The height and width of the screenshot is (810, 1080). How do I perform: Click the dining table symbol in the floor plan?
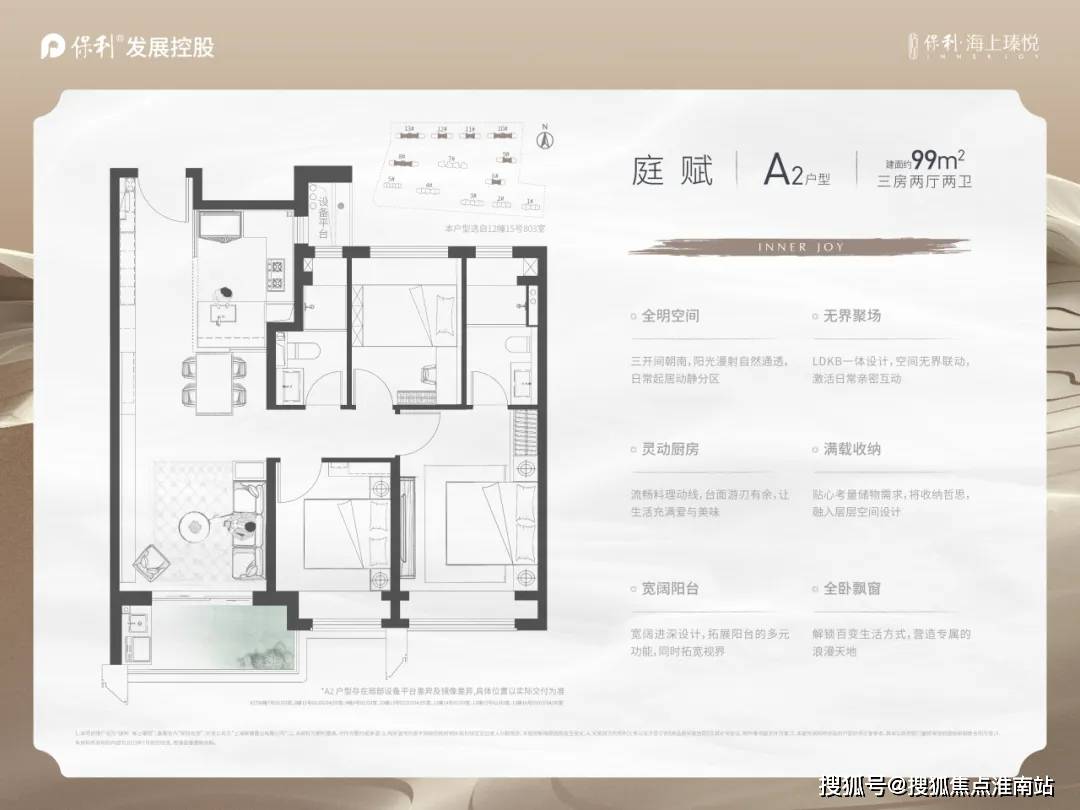(x=215, y=384)
